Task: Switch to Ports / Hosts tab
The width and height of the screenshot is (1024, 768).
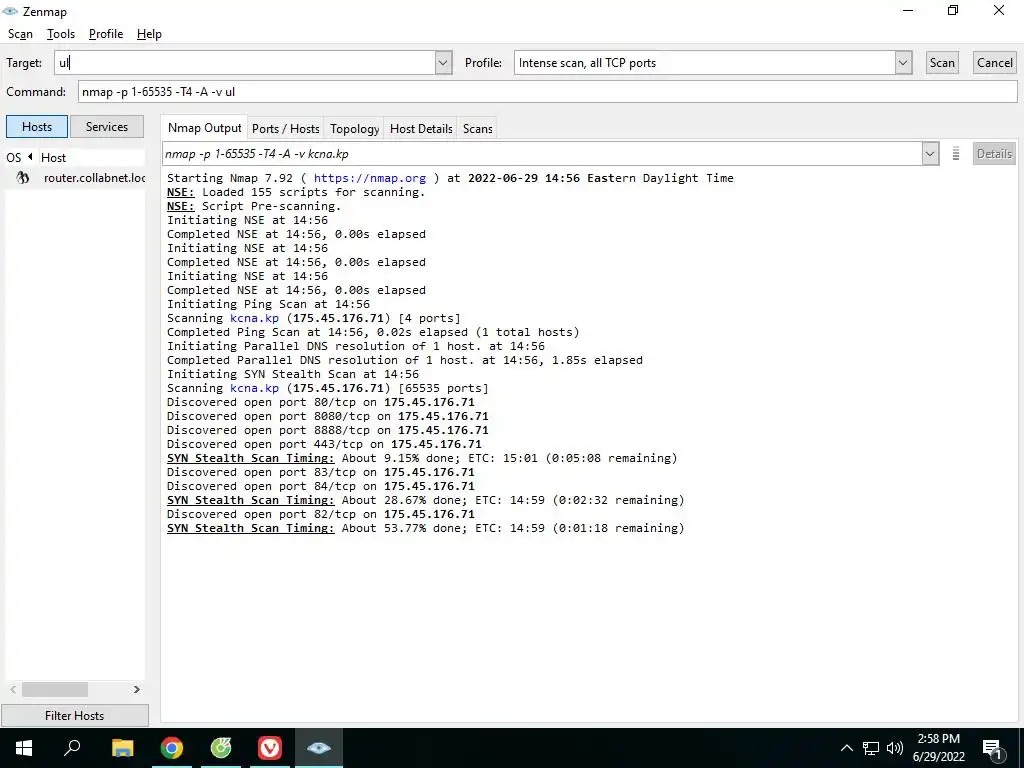Action: pos(285,129)
